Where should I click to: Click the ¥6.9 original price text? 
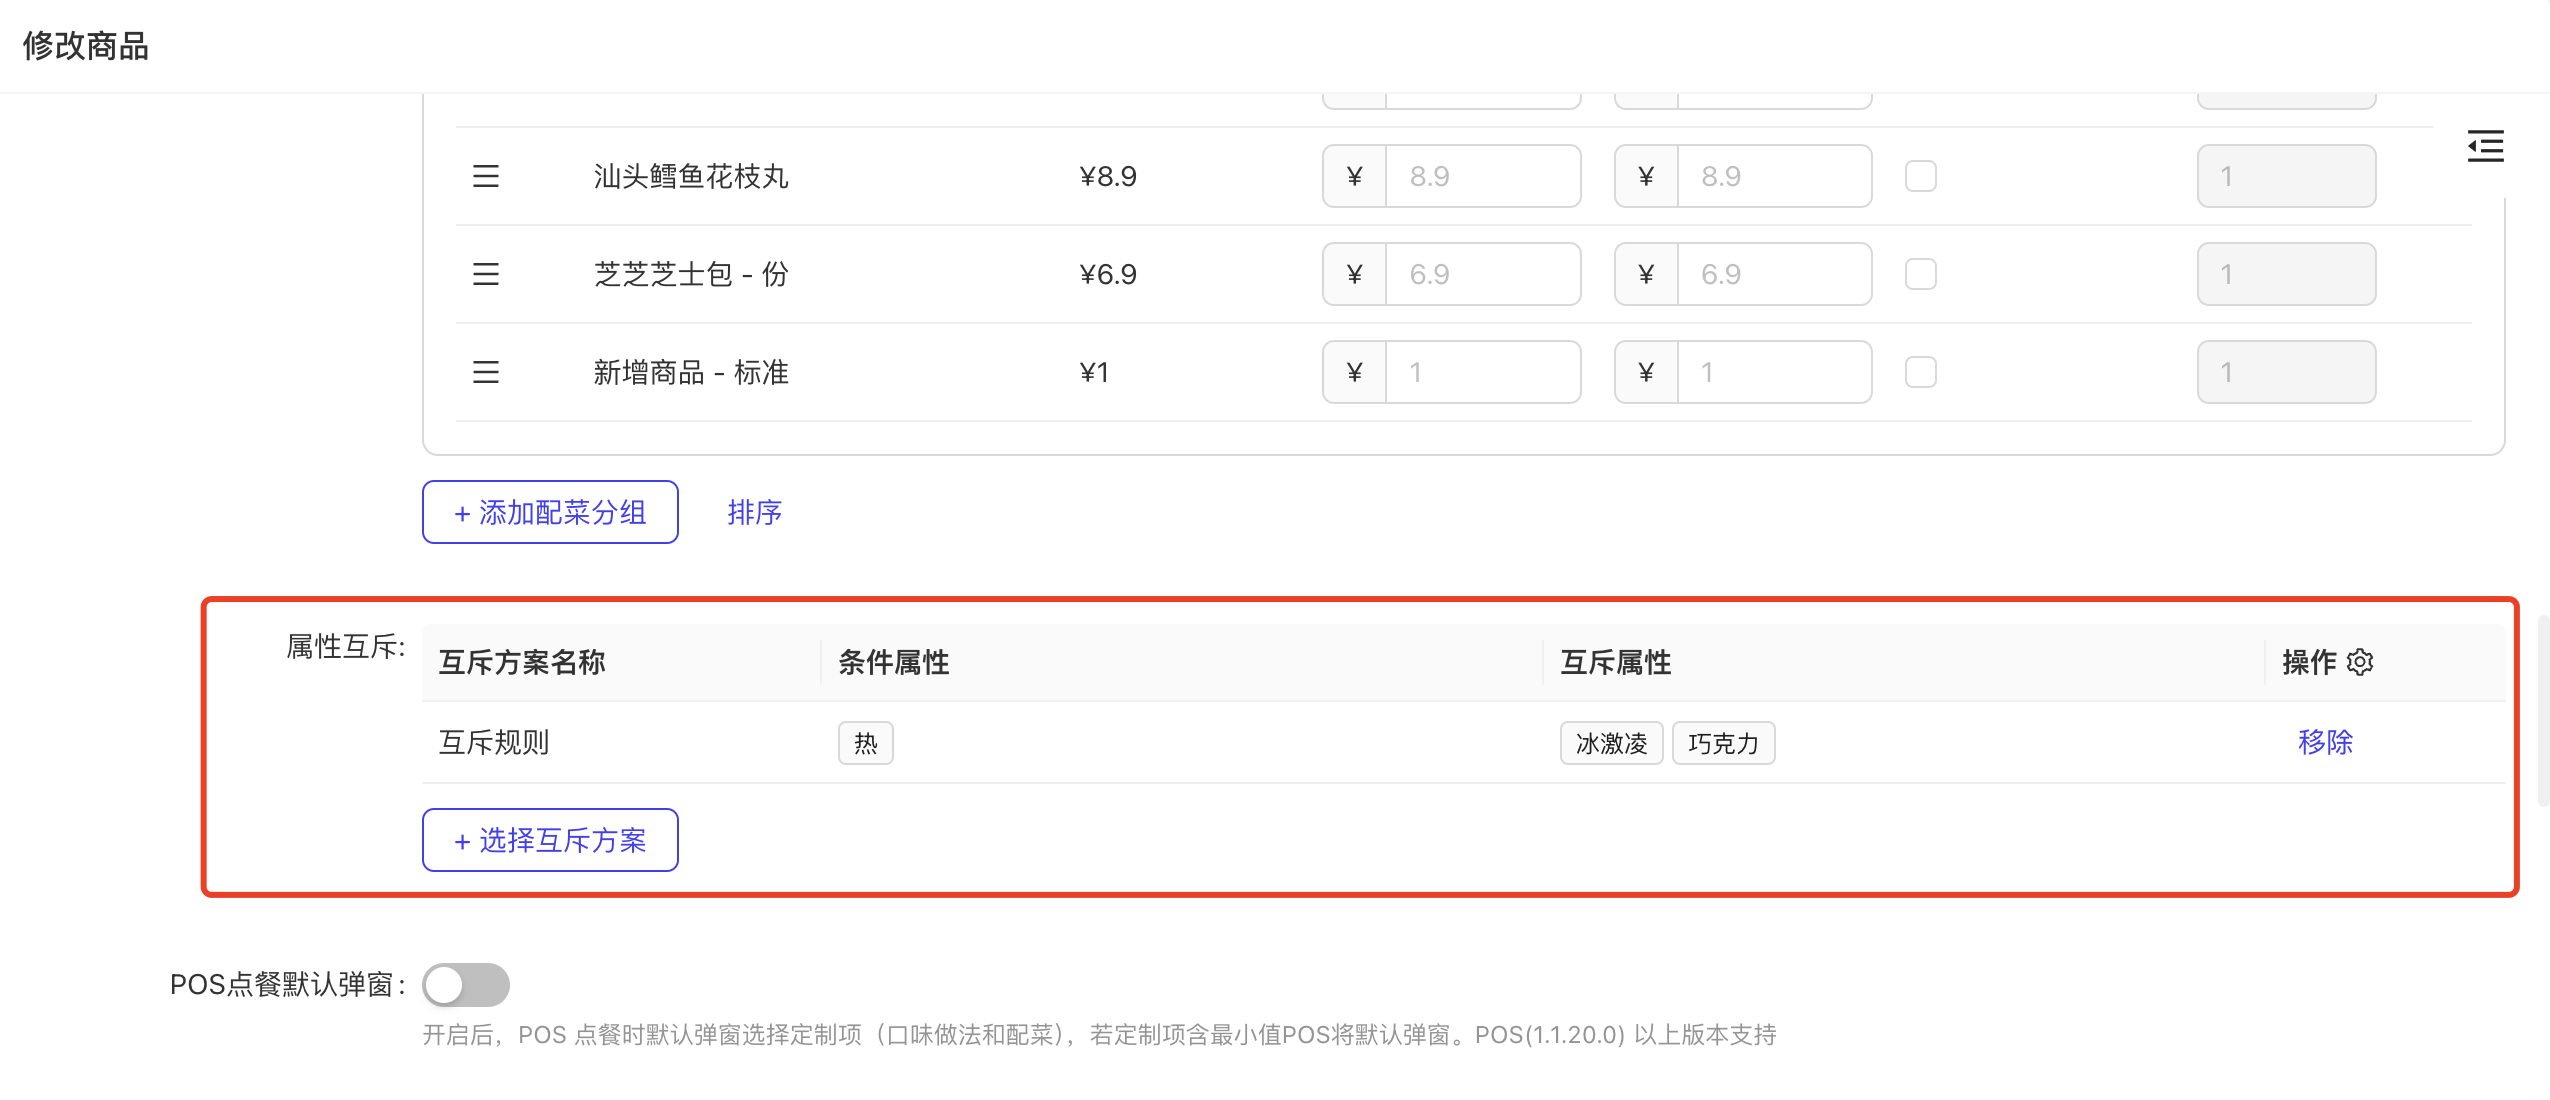point(1108,274)
